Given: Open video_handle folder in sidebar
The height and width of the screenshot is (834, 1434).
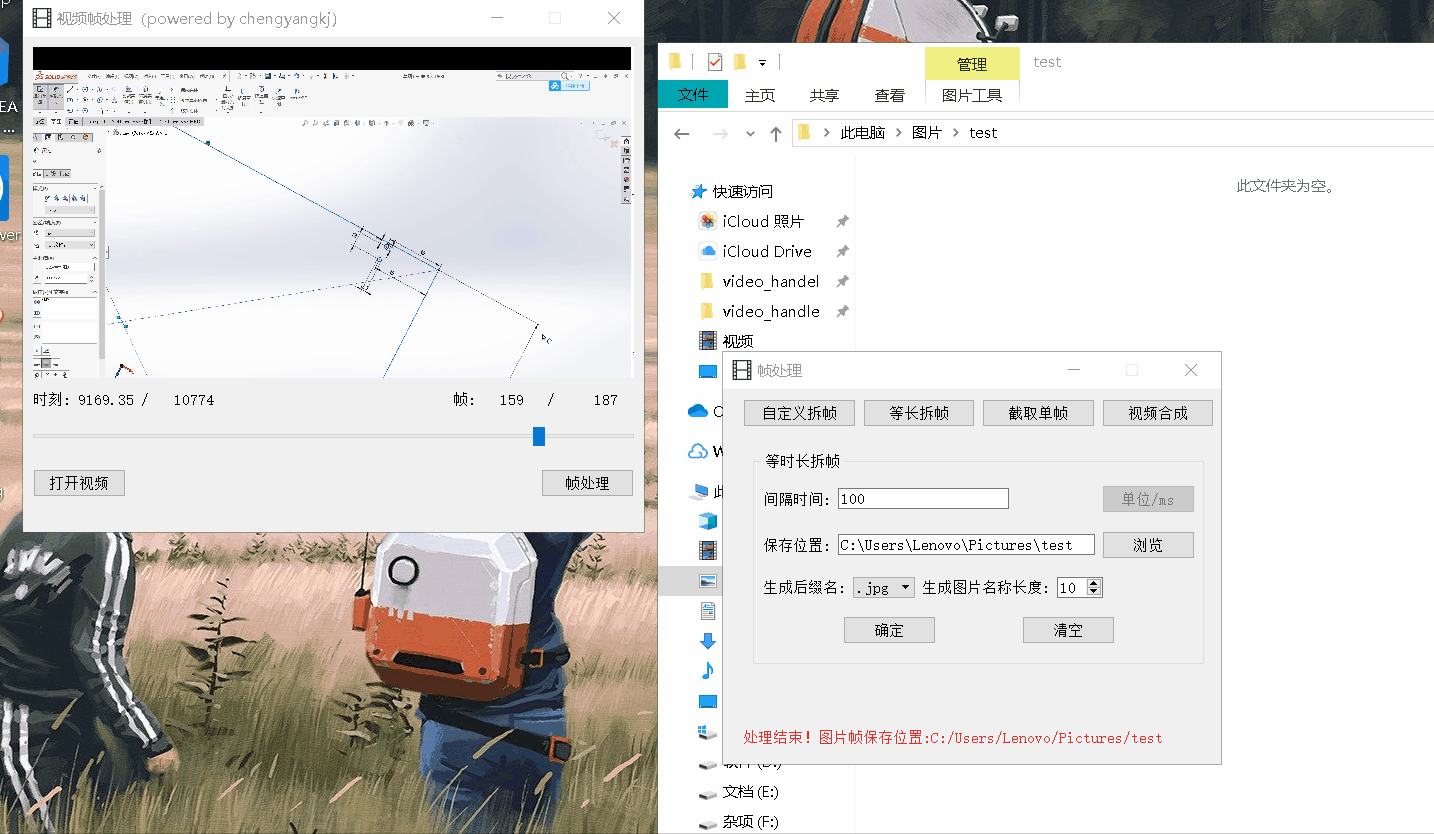Looking at the screenshot, I should click(771, 312).
